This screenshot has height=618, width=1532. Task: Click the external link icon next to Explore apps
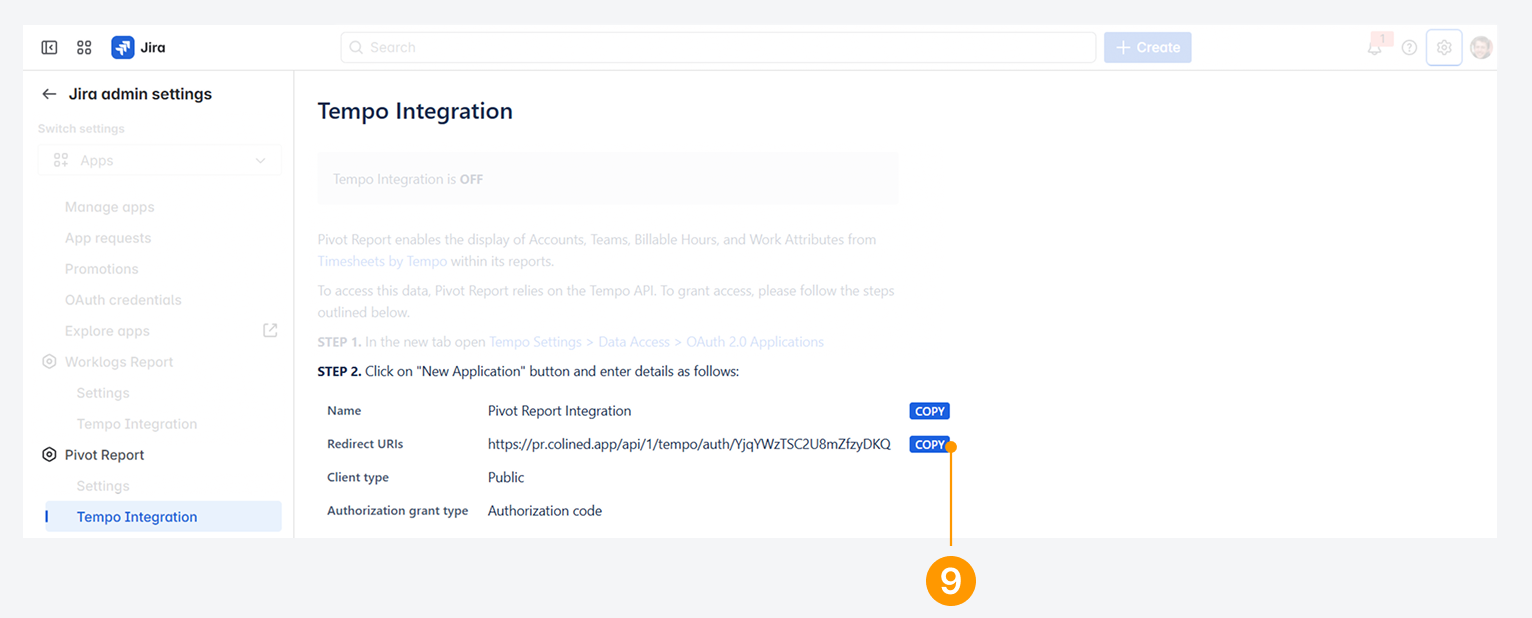270,330
